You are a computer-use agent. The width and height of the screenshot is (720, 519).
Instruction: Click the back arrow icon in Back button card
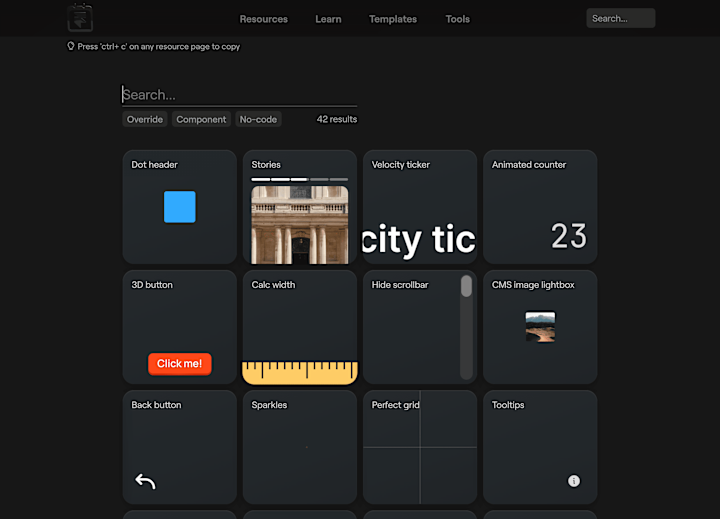145,481
